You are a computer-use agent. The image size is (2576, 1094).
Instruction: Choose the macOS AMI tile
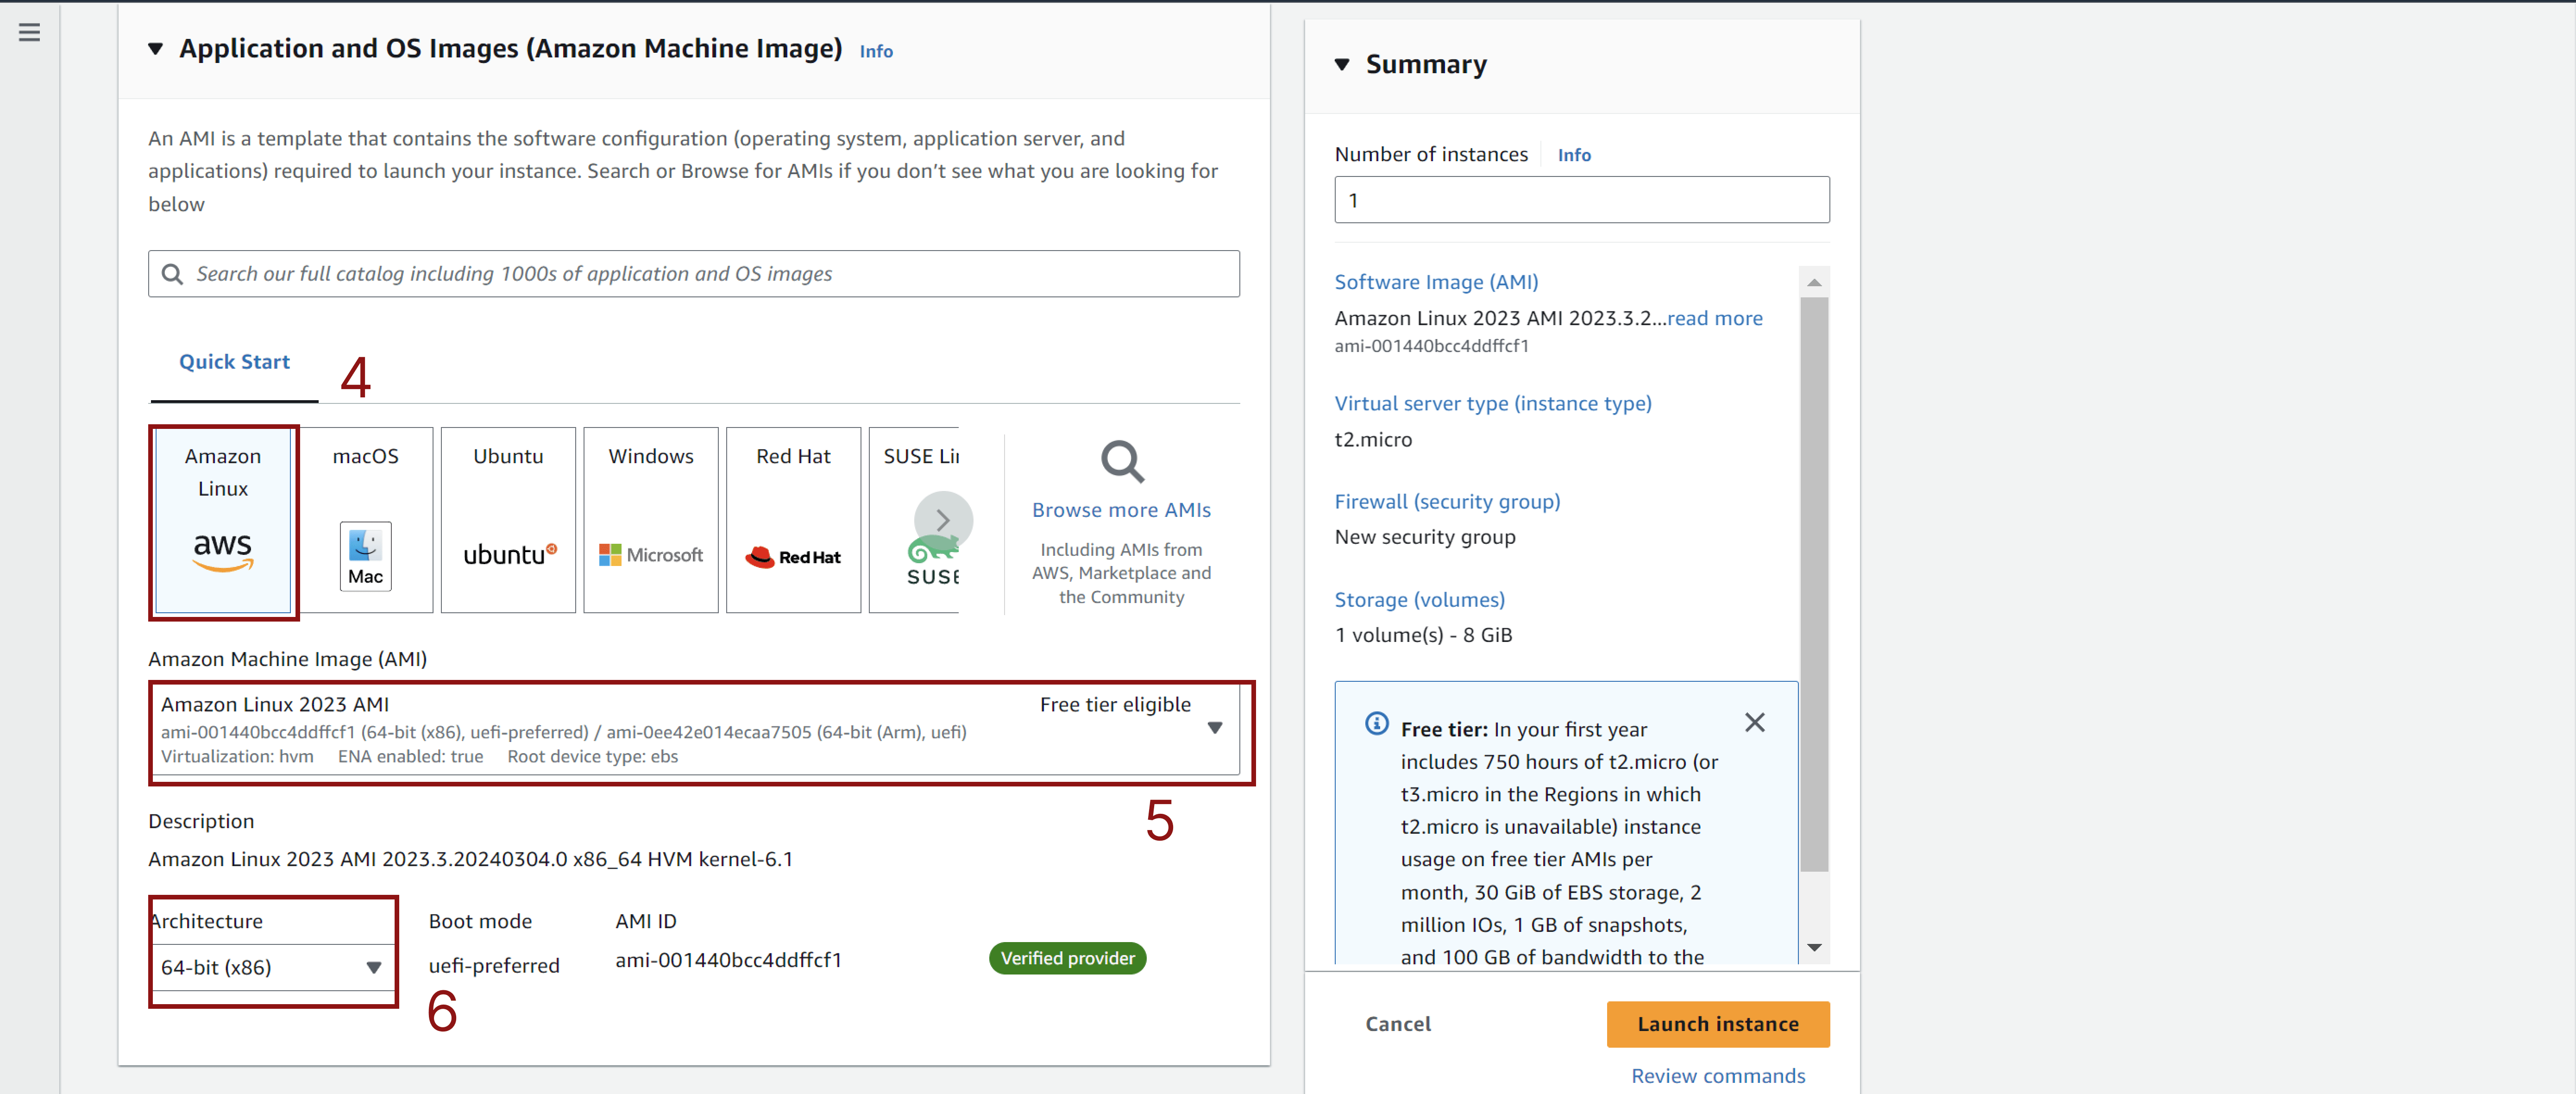(x=366, y=519)
